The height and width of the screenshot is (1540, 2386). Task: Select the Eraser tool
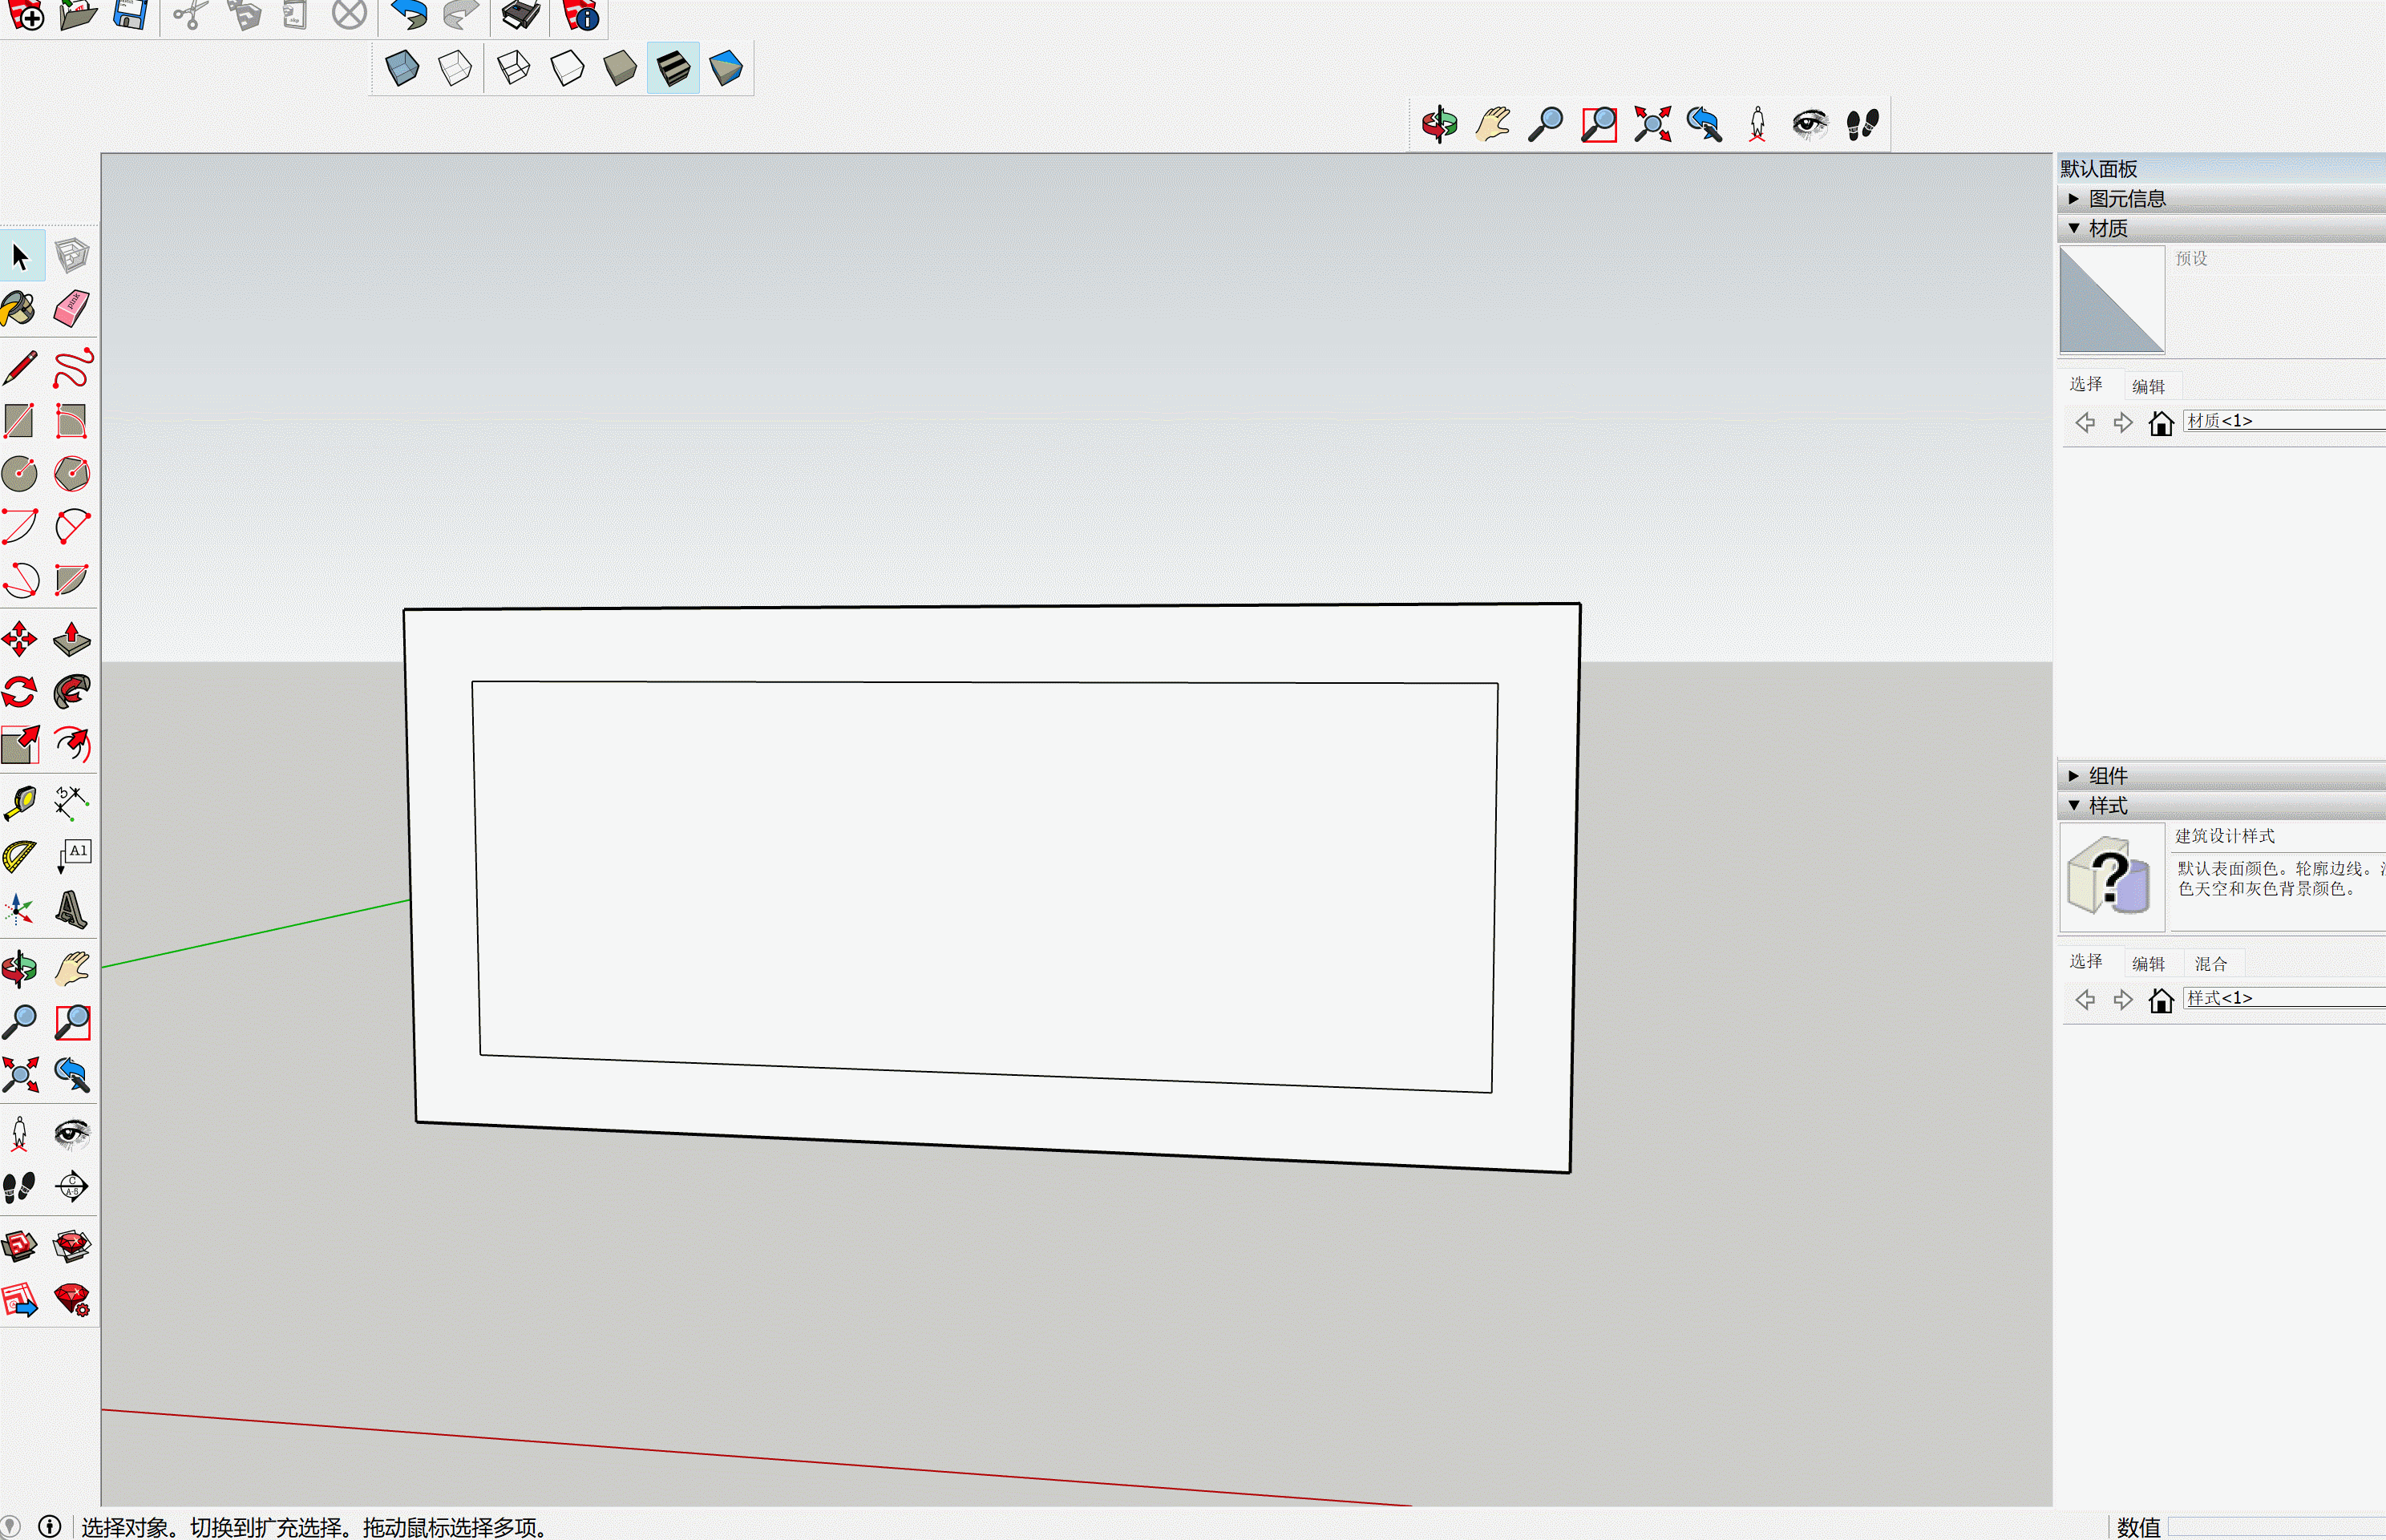[x=71, y=309]
